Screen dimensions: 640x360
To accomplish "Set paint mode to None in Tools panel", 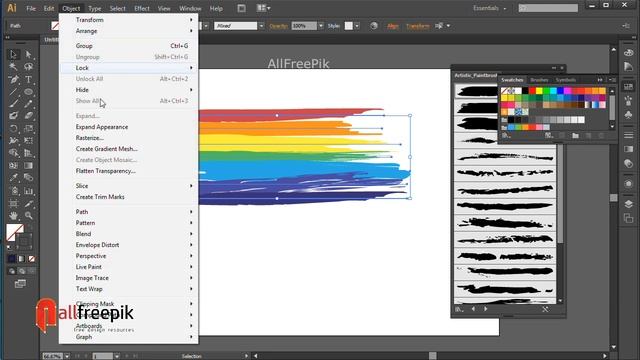I will [31, 259].
